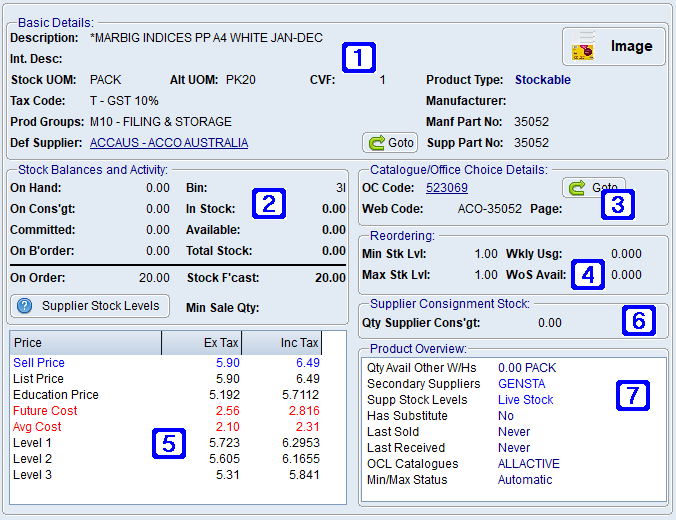The height and width of the screenshot is (520, 676).
Task: Click the GENSTA secondary supplier link
Action: pos(521,383)
